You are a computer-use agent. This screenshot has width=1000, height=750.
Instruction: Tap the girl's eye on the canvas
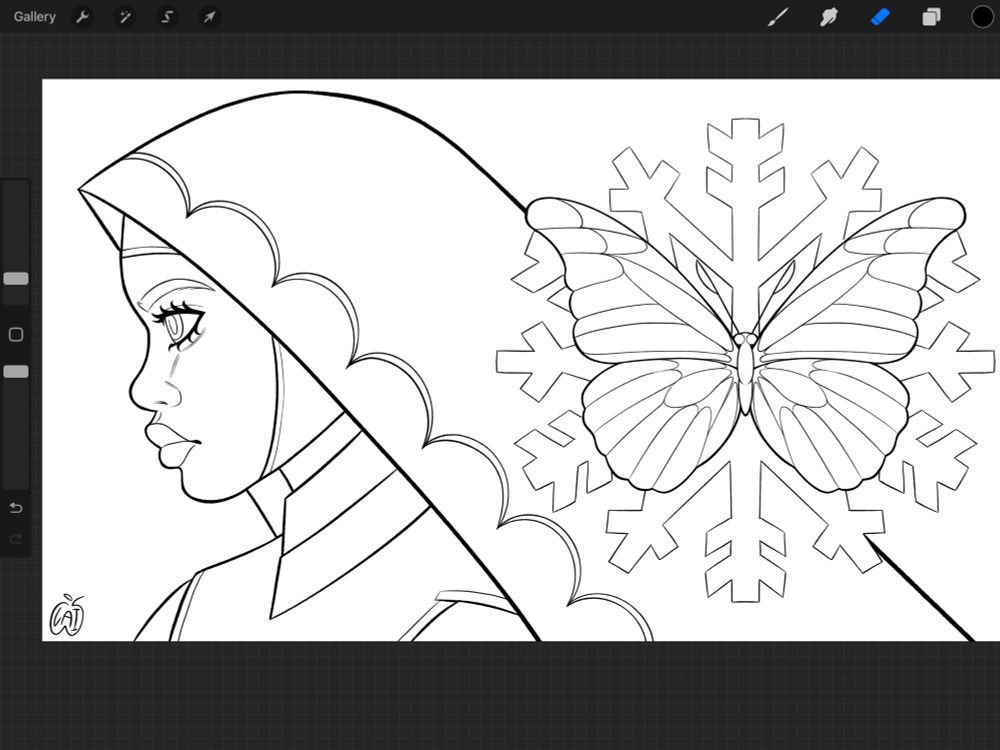point(180,325)
